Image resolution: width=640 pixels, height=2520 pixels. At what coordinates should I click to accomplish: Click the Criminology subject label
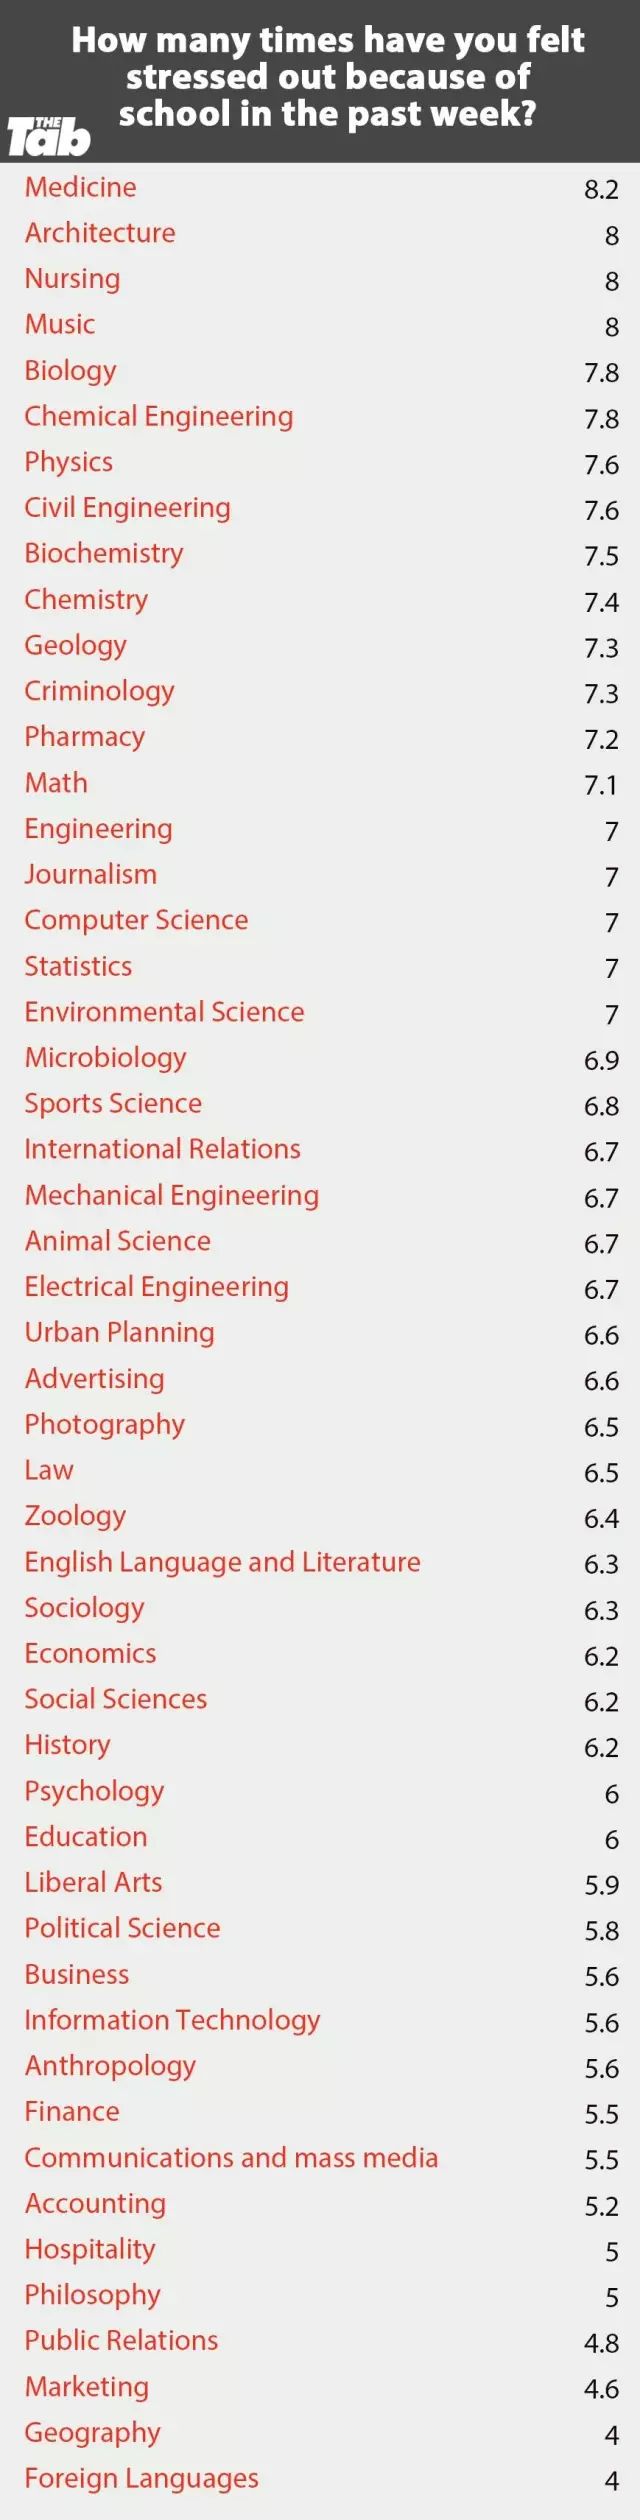pos(99,691)
